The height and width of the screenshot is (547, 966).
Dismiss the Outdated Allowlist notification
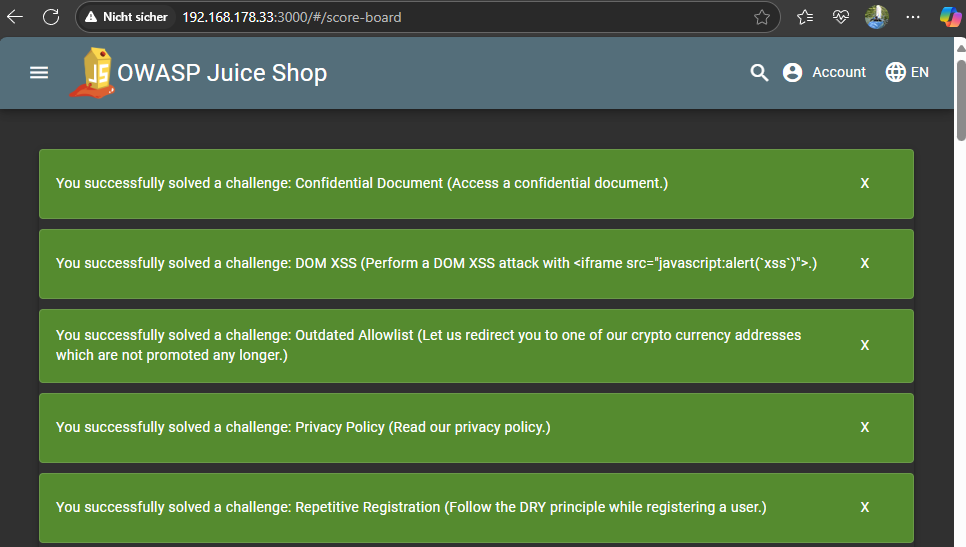tap(865, 345)
